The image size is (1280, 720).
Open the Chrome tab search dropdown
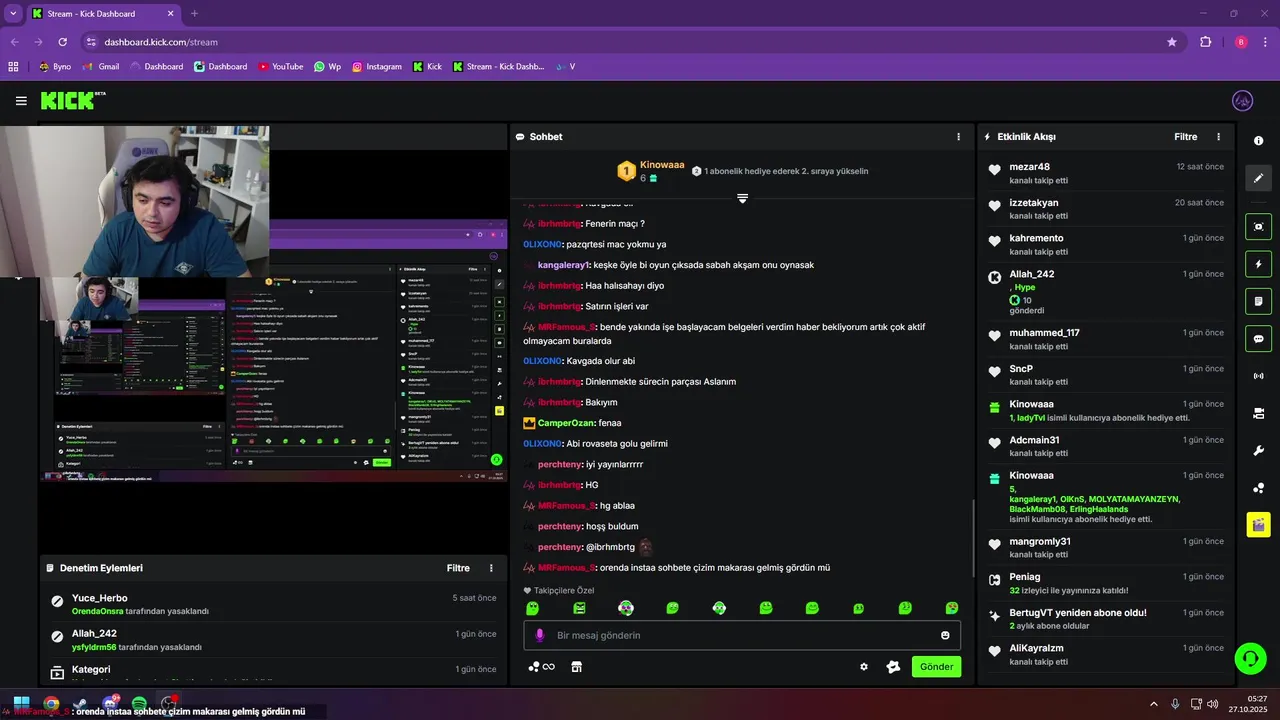click(x=13, y=14)
